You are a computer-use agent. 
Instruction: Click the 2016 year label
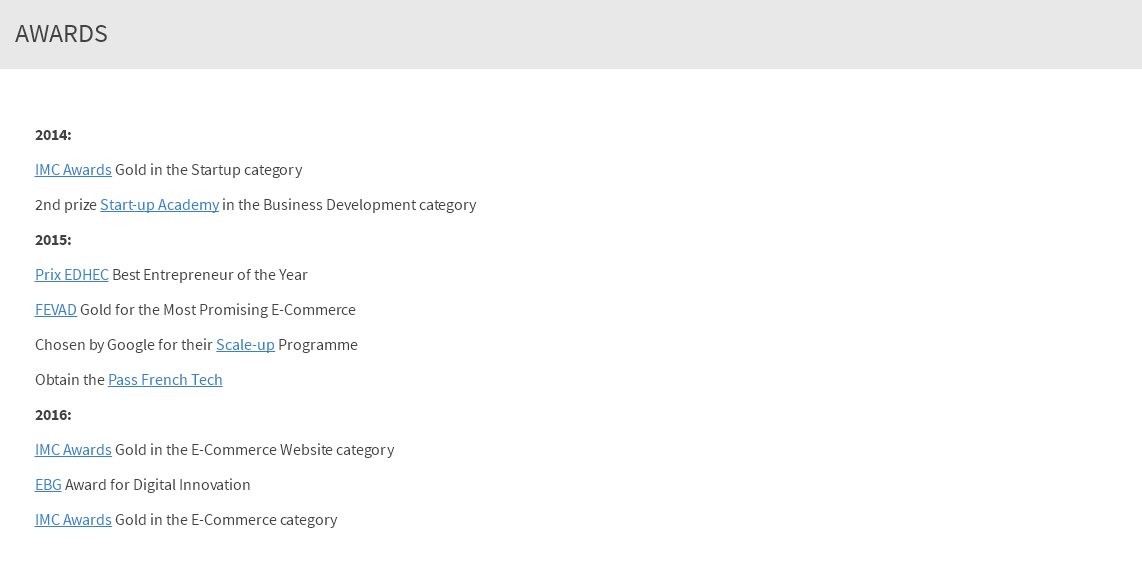(53, 415)
